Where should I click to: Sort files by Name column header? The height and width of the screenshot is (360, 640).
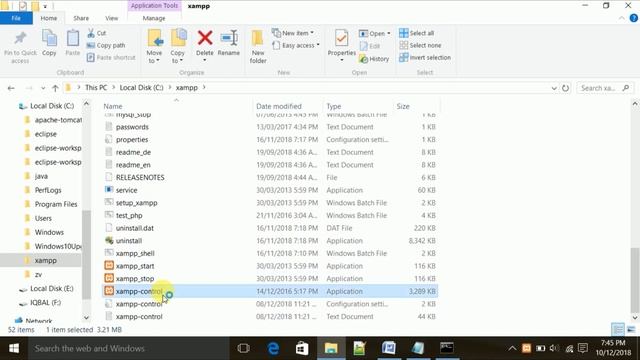tap(113, 106)
